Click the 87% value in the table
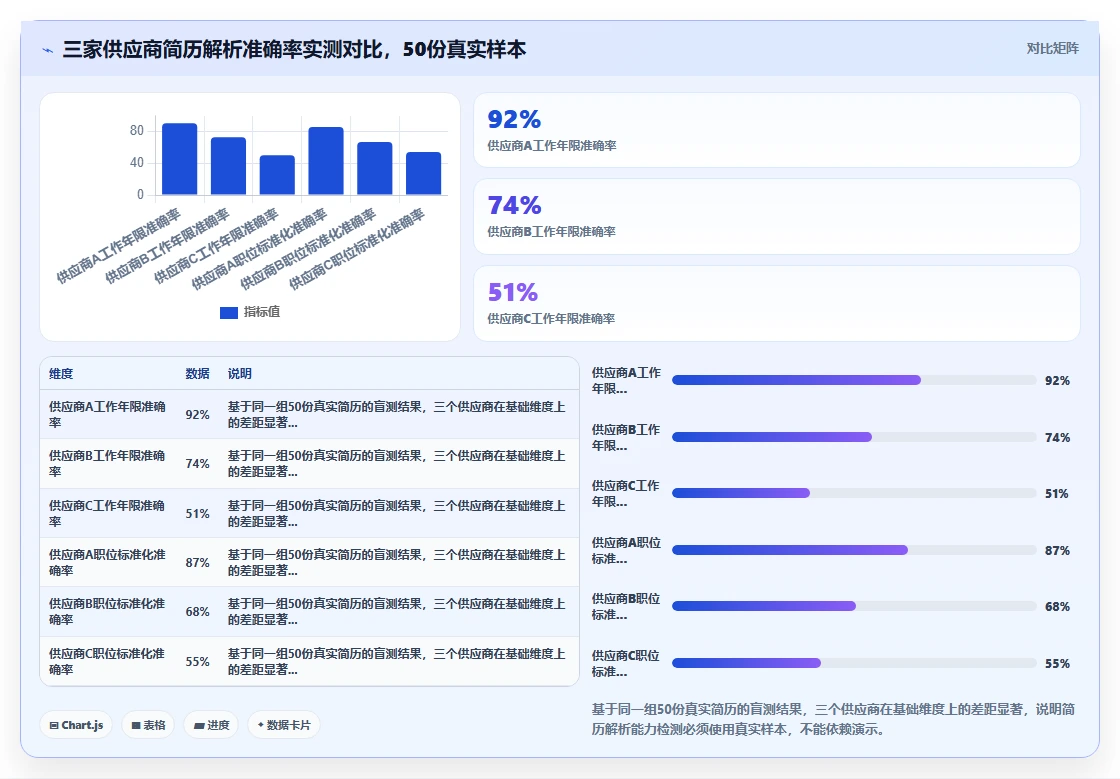1120x779 pixels. point(197,563)
